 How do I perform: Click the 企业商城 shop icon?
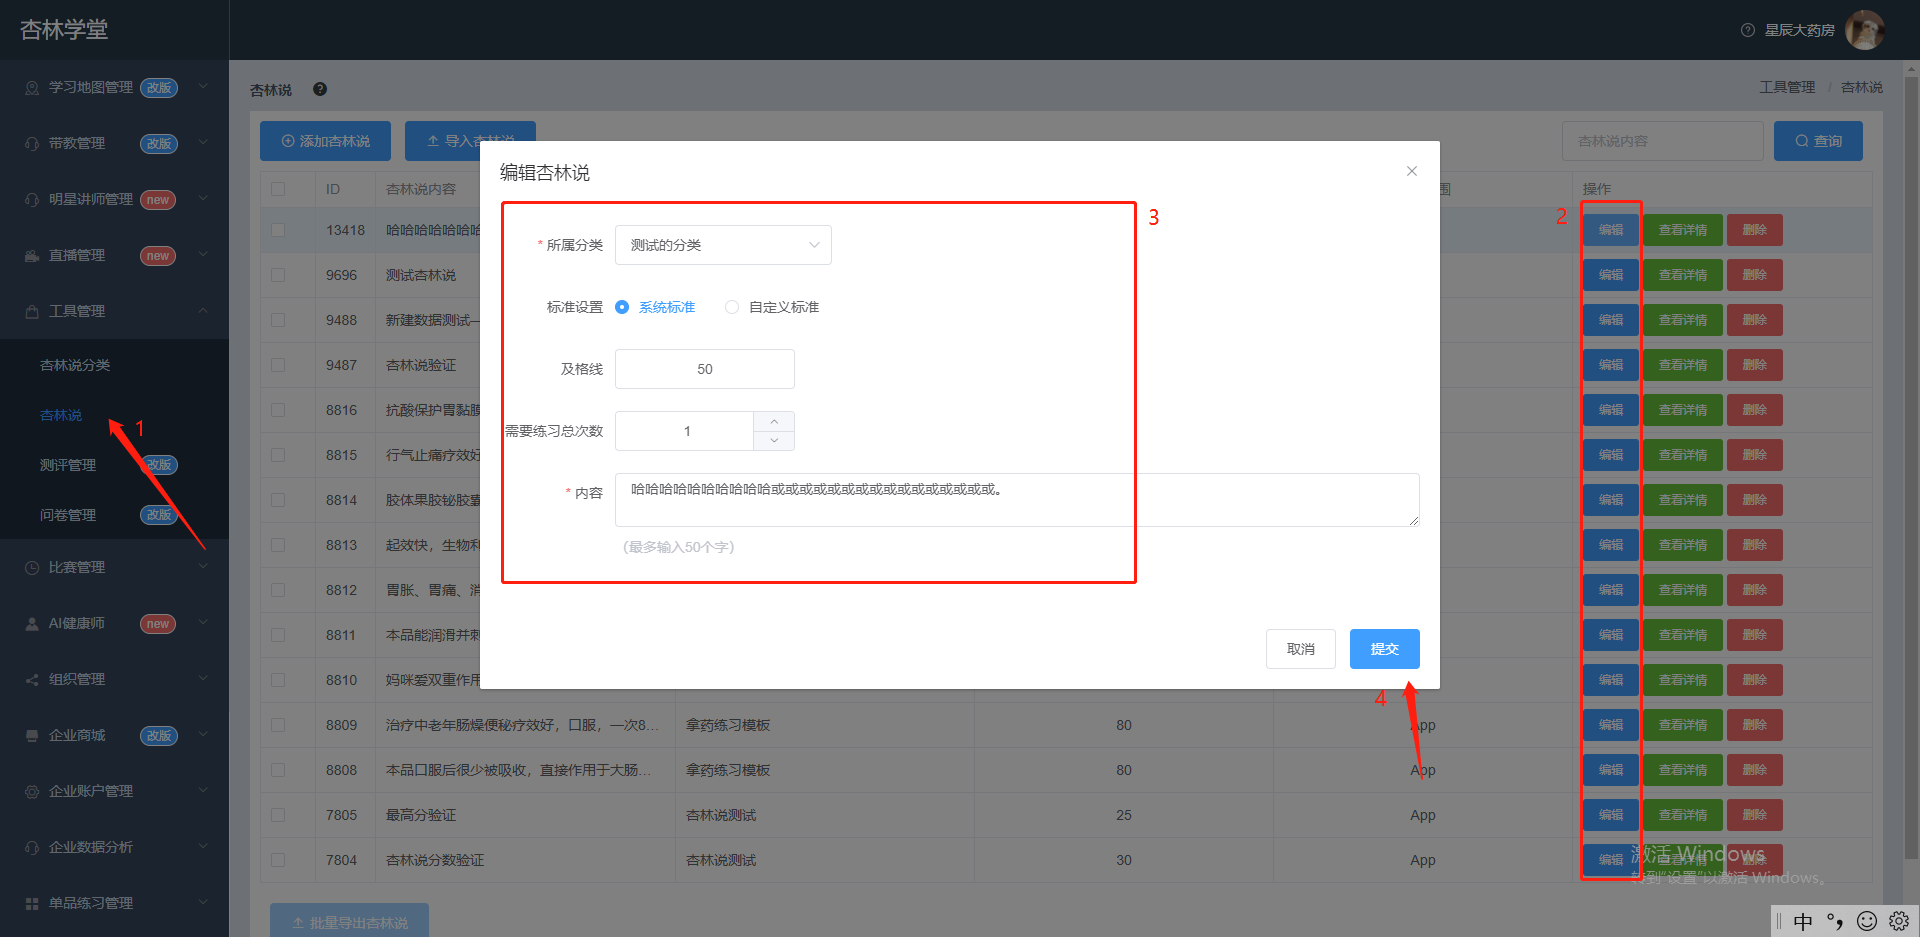32,736
